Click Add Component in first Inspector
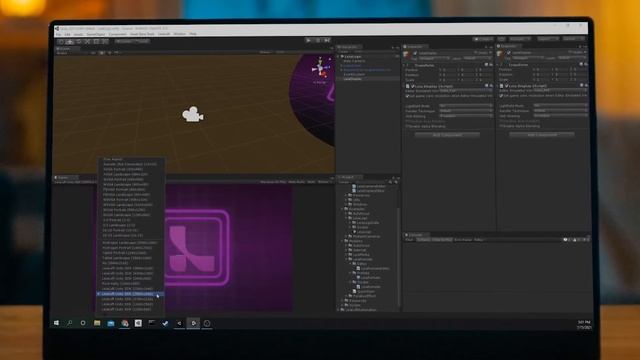Viewport: 640px width, 360px height. pos(447,135)
